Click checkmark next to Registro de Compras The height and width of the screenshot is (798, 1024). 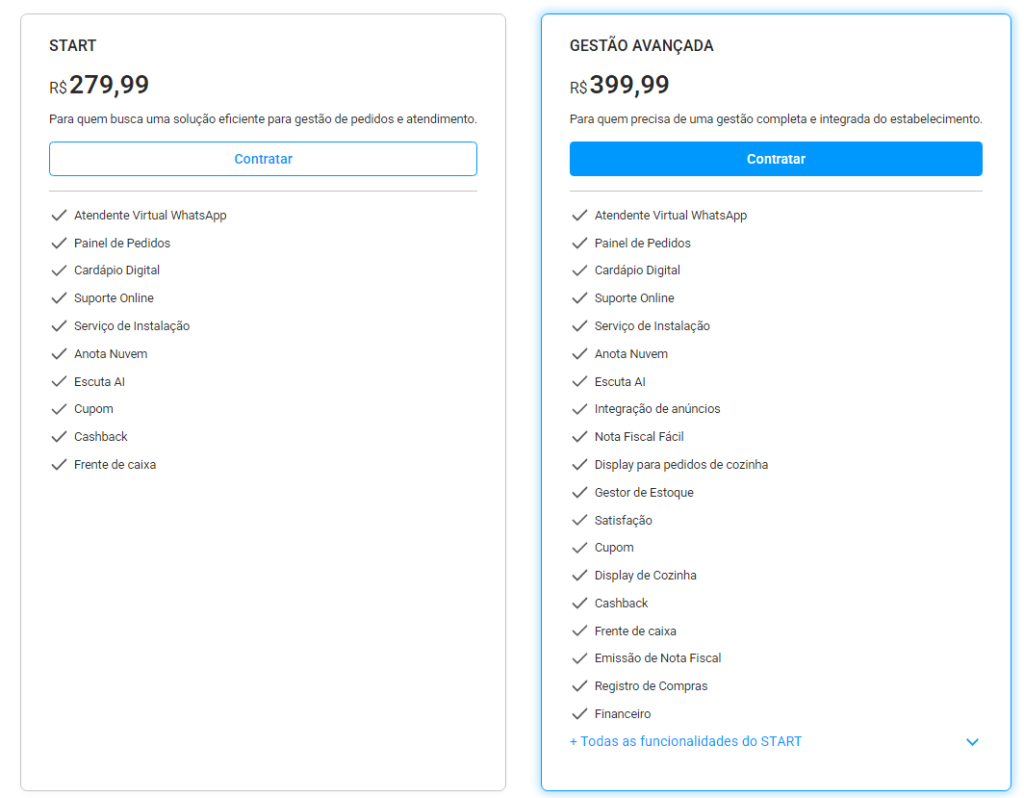[579, 686]
